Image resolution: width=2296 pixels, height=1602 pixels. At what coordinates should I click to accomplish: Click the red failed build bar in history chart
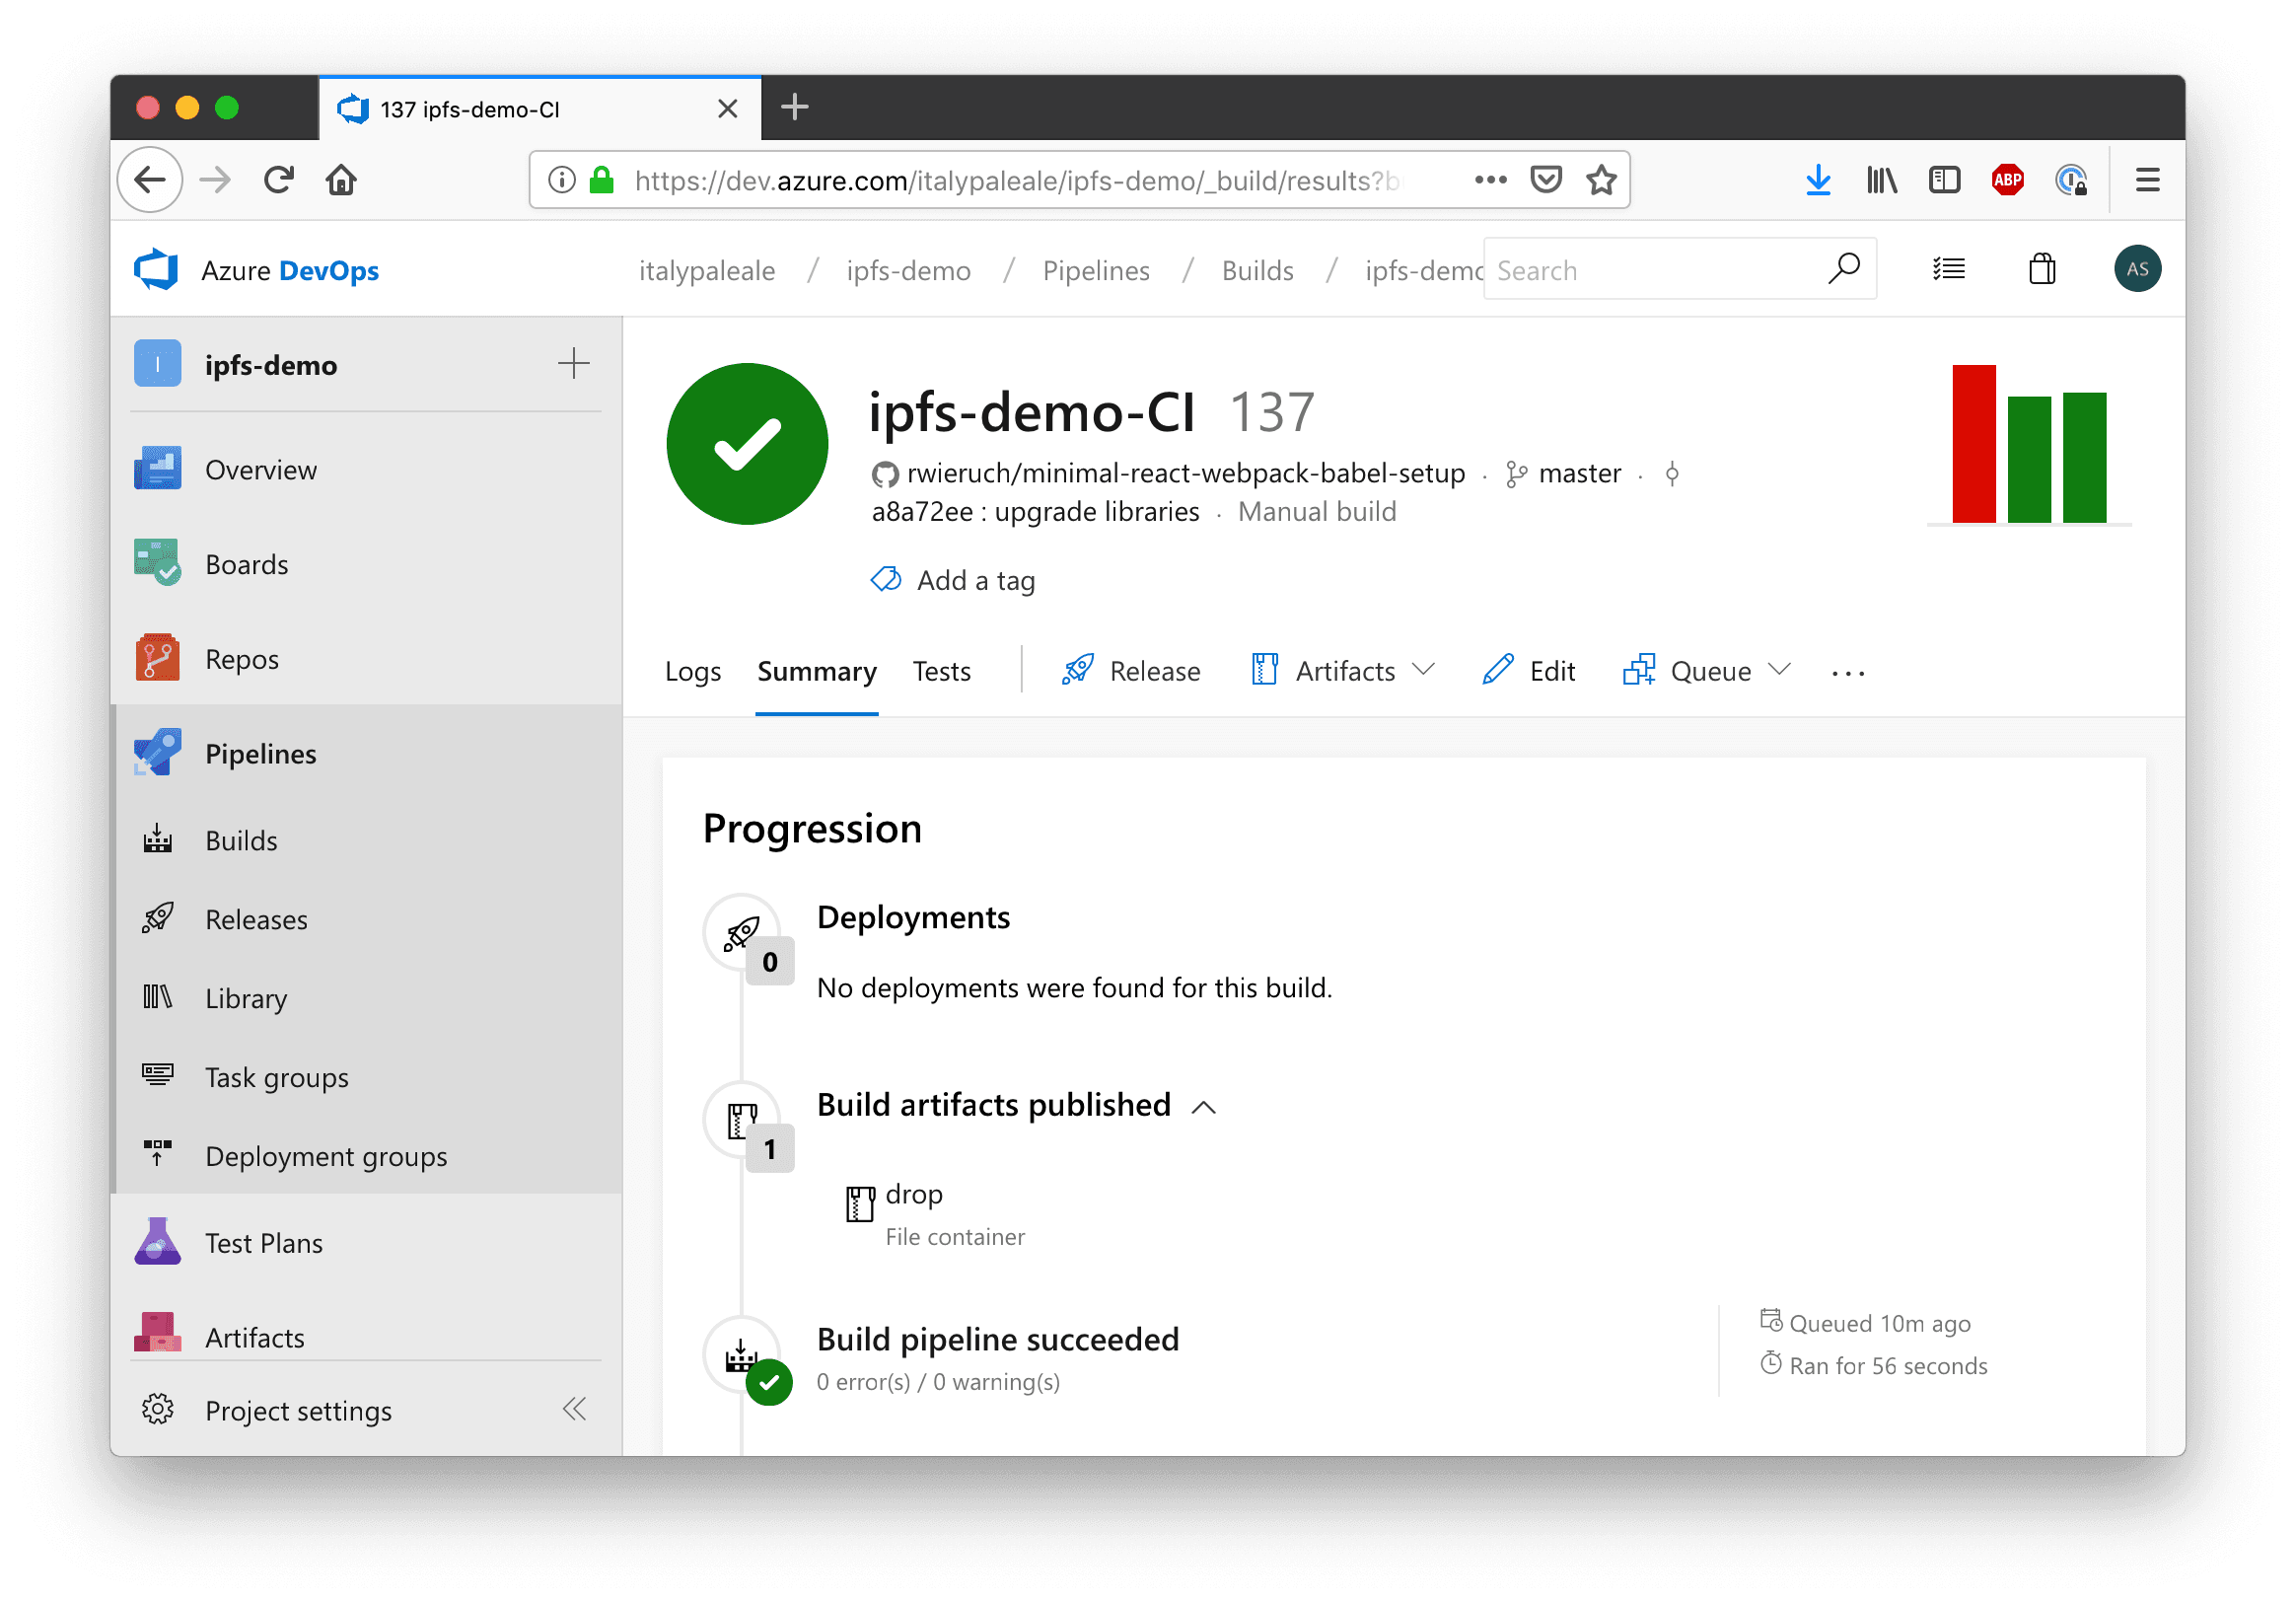point(1973,443)
